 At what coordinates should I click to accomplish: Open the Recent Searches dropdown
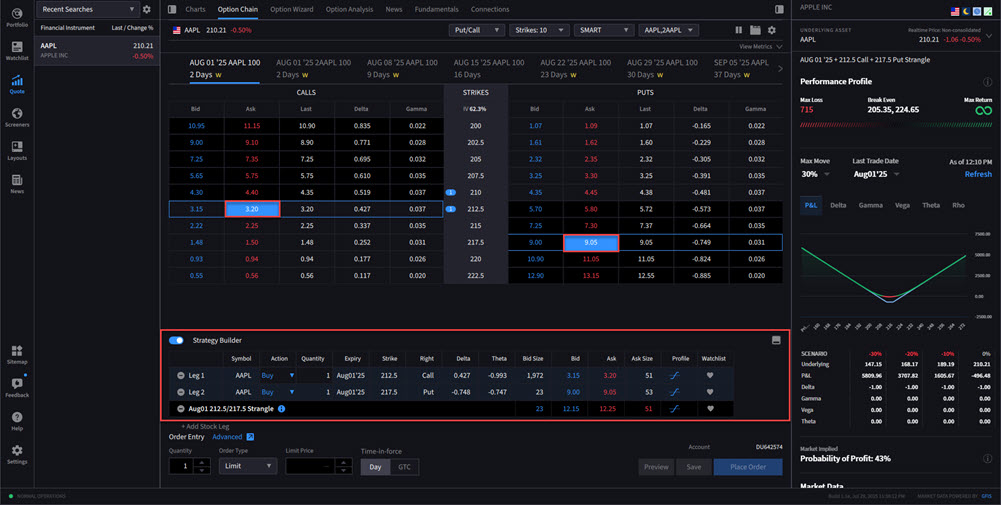[87, 10]
